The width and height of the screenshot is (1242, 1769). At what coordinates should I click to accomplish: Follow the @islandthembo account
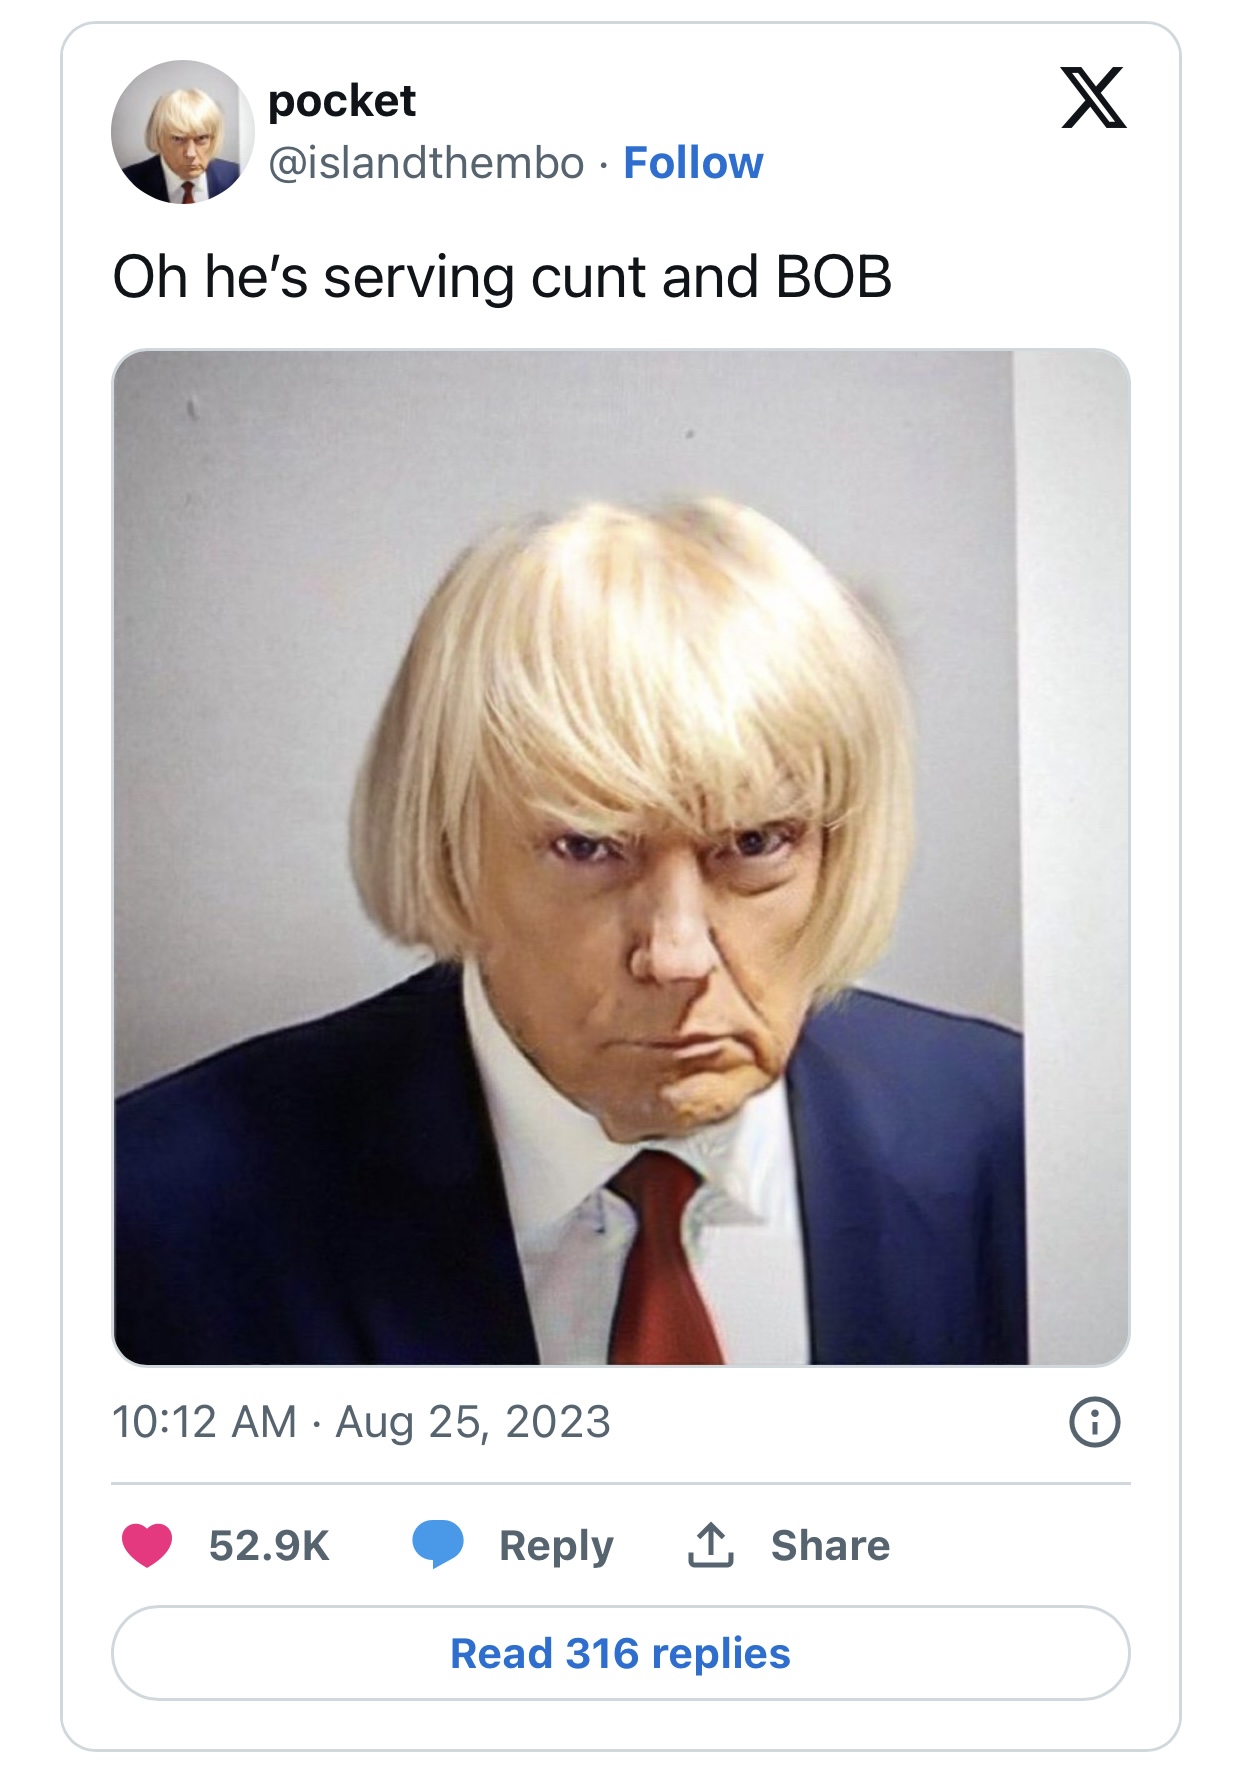click(693, 163)
